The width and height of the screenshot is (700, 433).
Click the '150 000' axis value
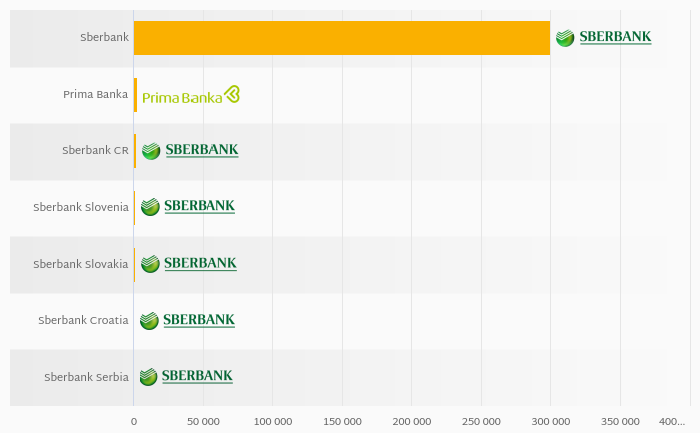click(x=342, y=421)
